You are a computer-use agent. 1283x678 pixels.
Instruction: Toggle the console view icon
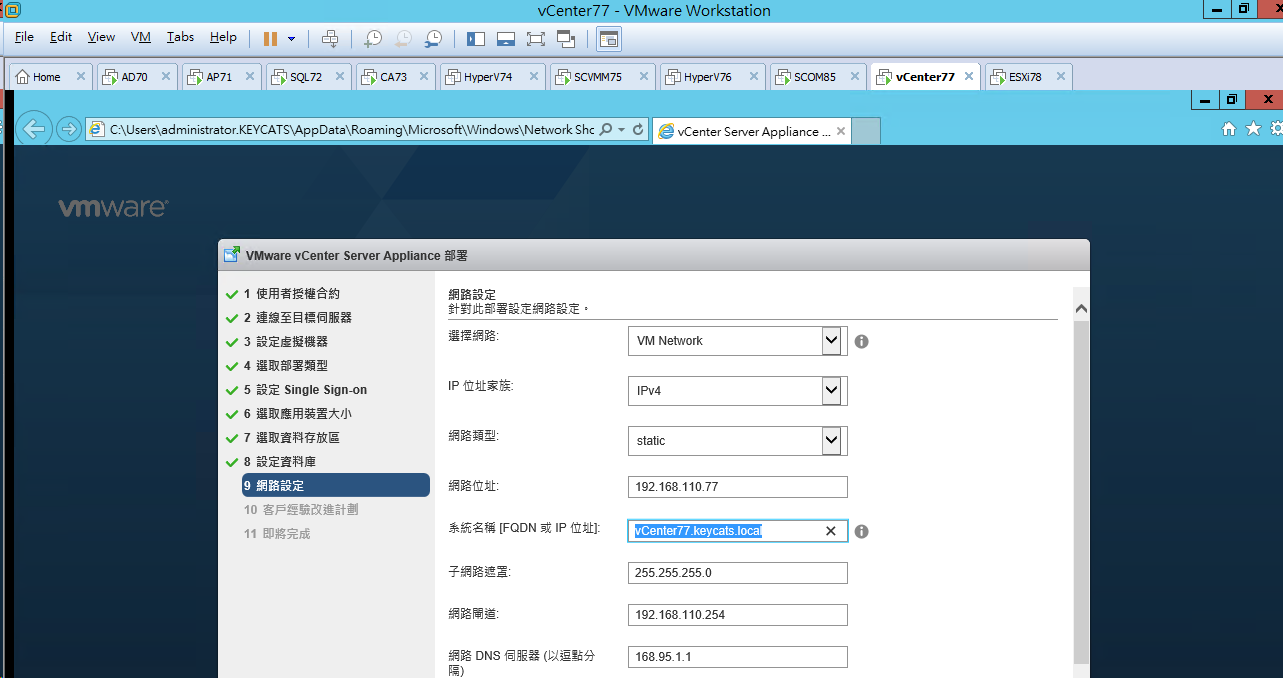click(609, 38)
